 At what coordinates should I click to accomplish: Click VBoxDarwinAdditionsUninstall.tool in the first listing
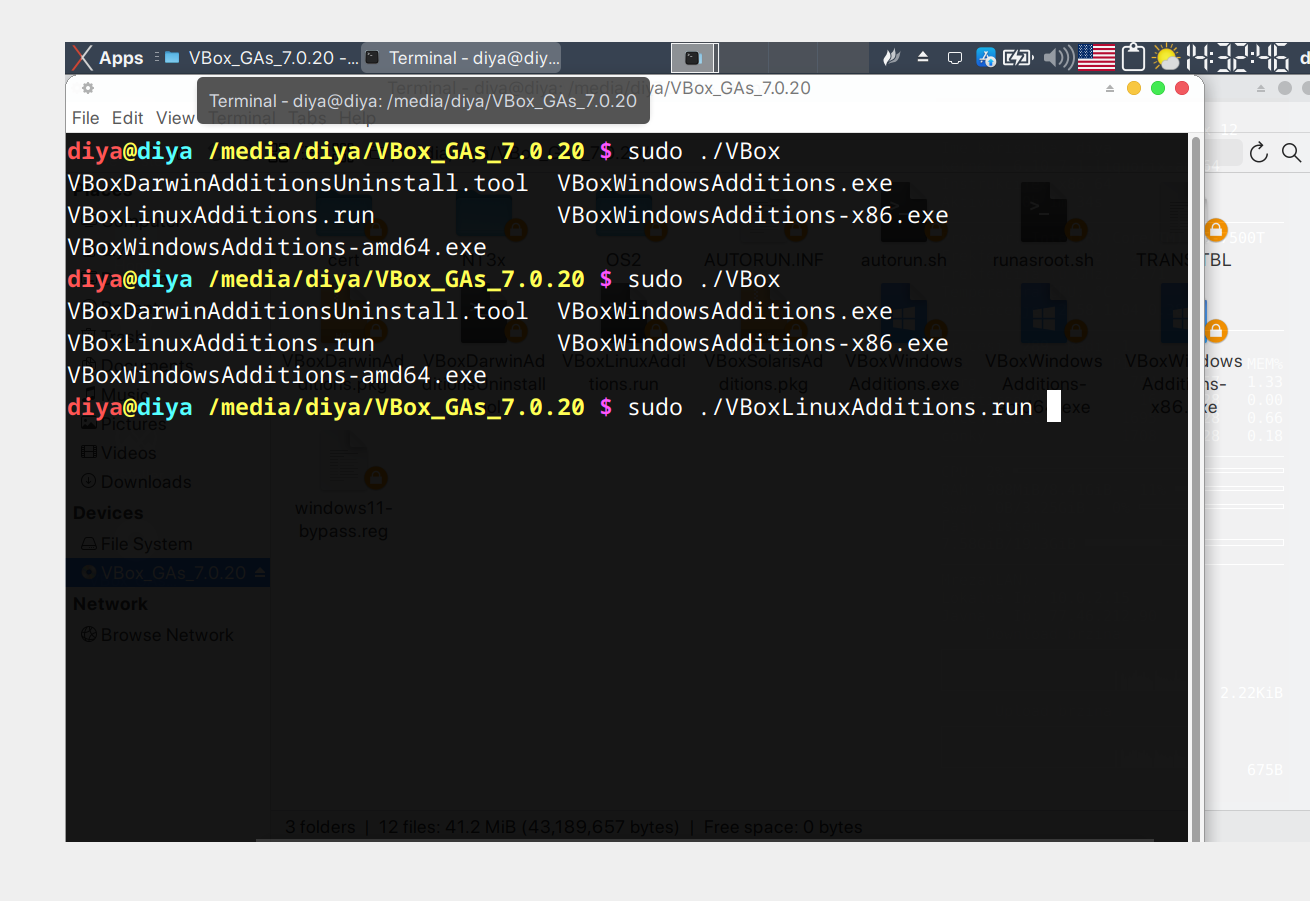297,183
